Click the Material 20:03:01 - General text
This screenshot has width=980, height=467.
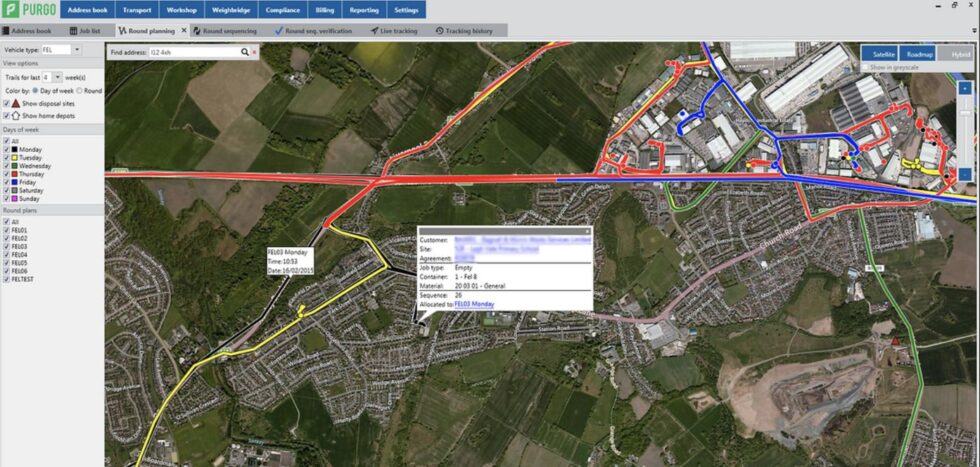(x=480, y=286)
